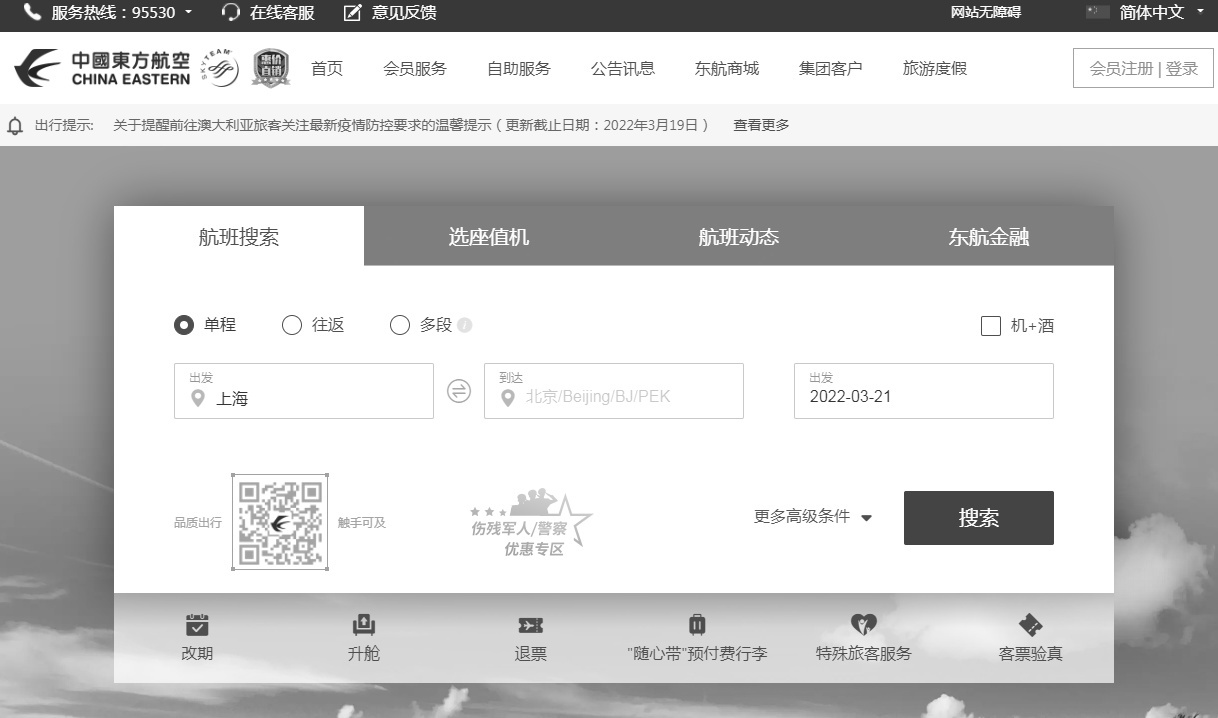Click the travel notice bell icon
This screenshot has width=1218, height=718.
pos(14,125)
